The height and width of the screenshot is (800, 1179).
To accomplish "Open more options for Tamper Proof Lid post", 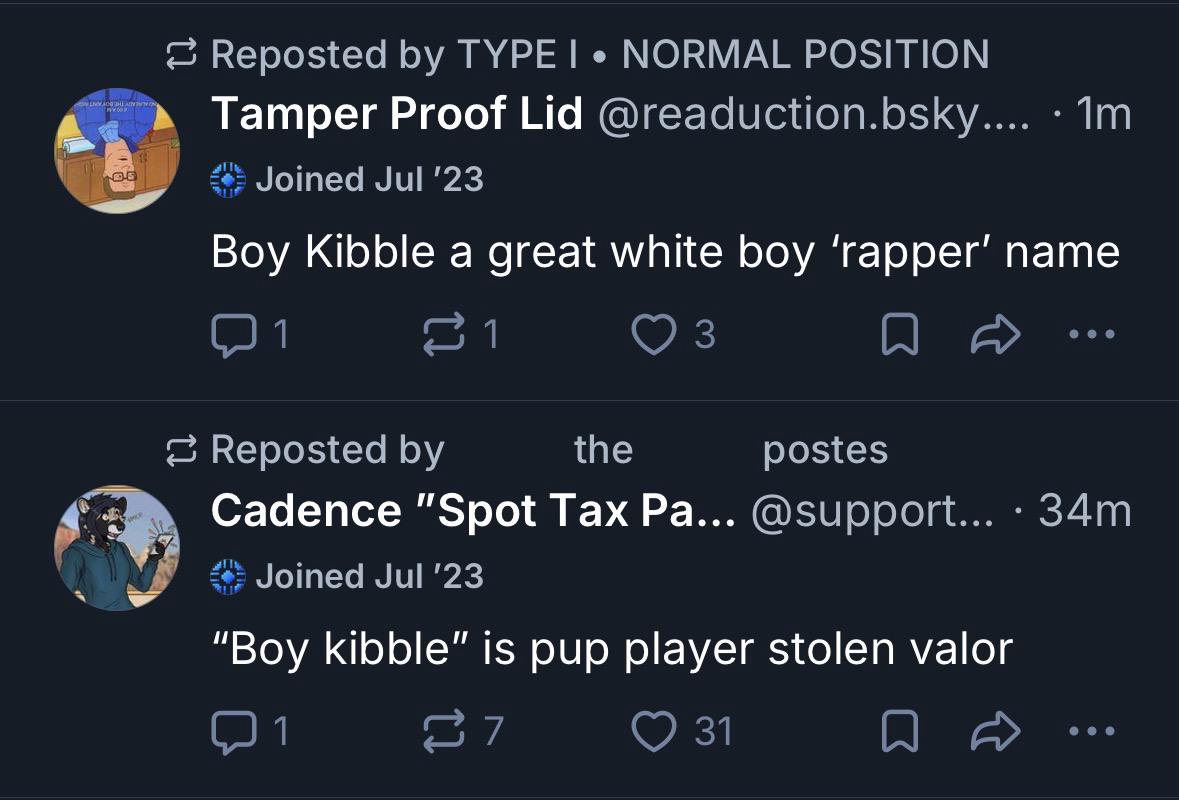I will pos(1091,335).
